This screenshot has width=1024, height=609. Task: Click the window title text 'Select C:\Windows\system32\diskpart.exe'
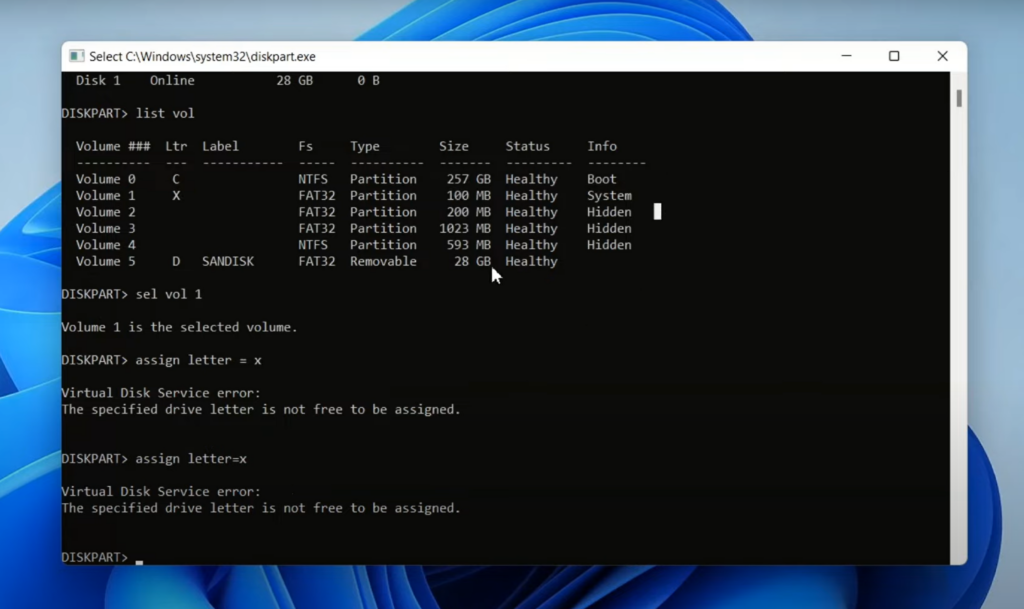pyautogui.click(x=202, y=57)
